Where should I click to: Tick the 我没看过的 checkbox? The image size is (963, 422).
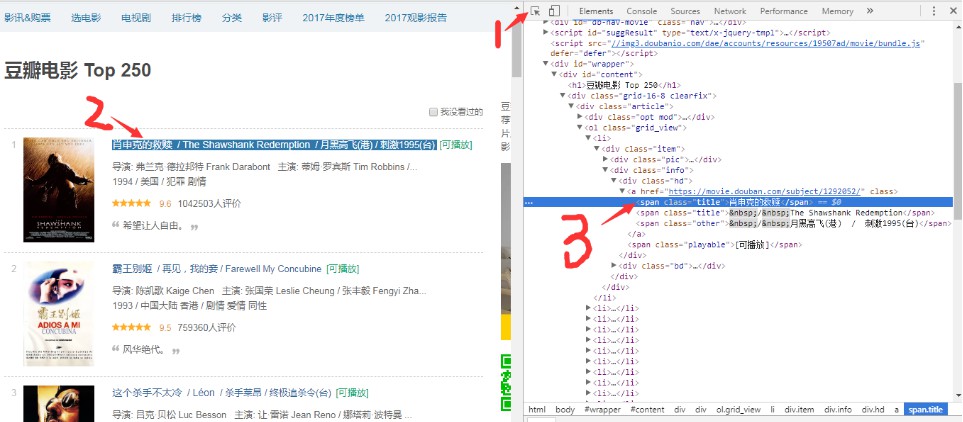point(433,112)
